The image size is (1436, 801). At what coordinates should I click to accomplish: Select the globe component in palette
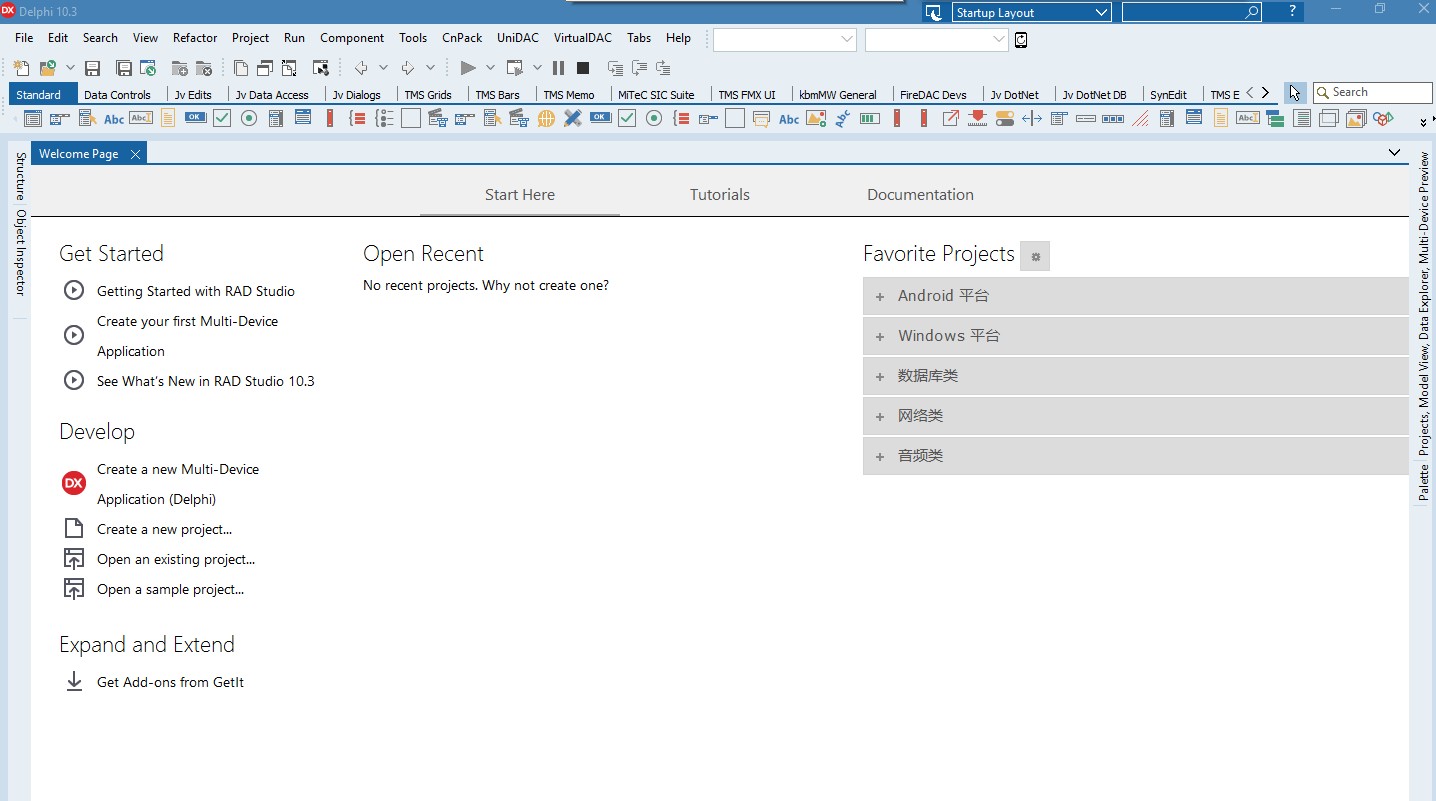click(x=546, y=118)
